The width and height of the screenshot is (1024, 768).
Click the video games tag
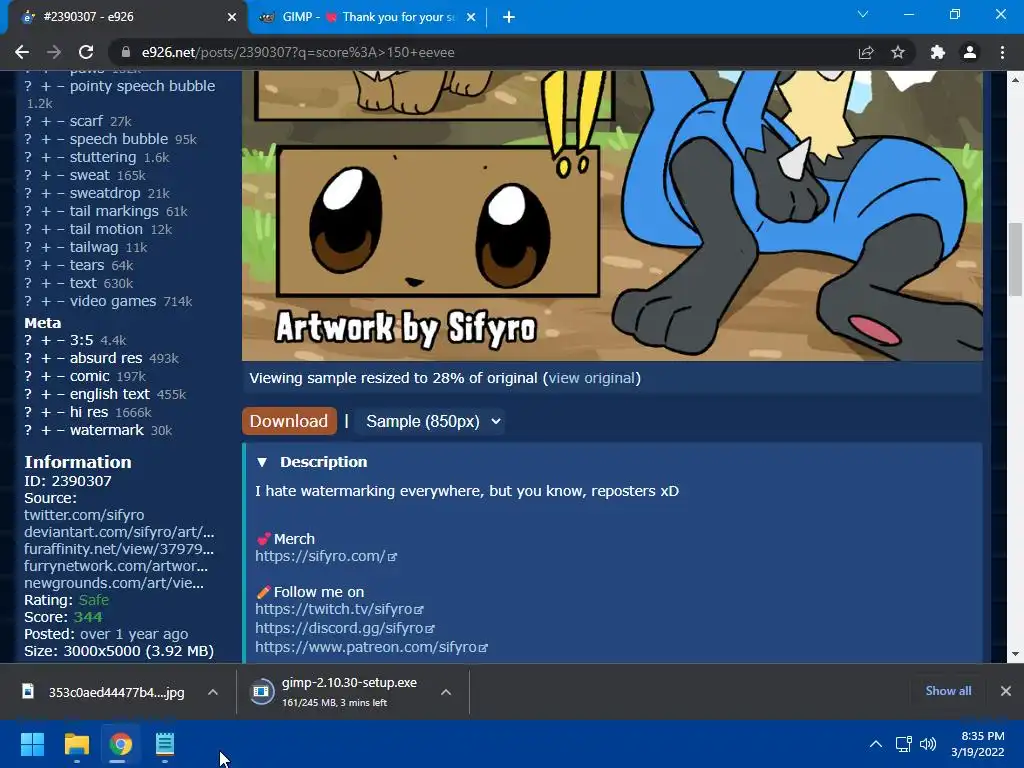tap(113, 301)
